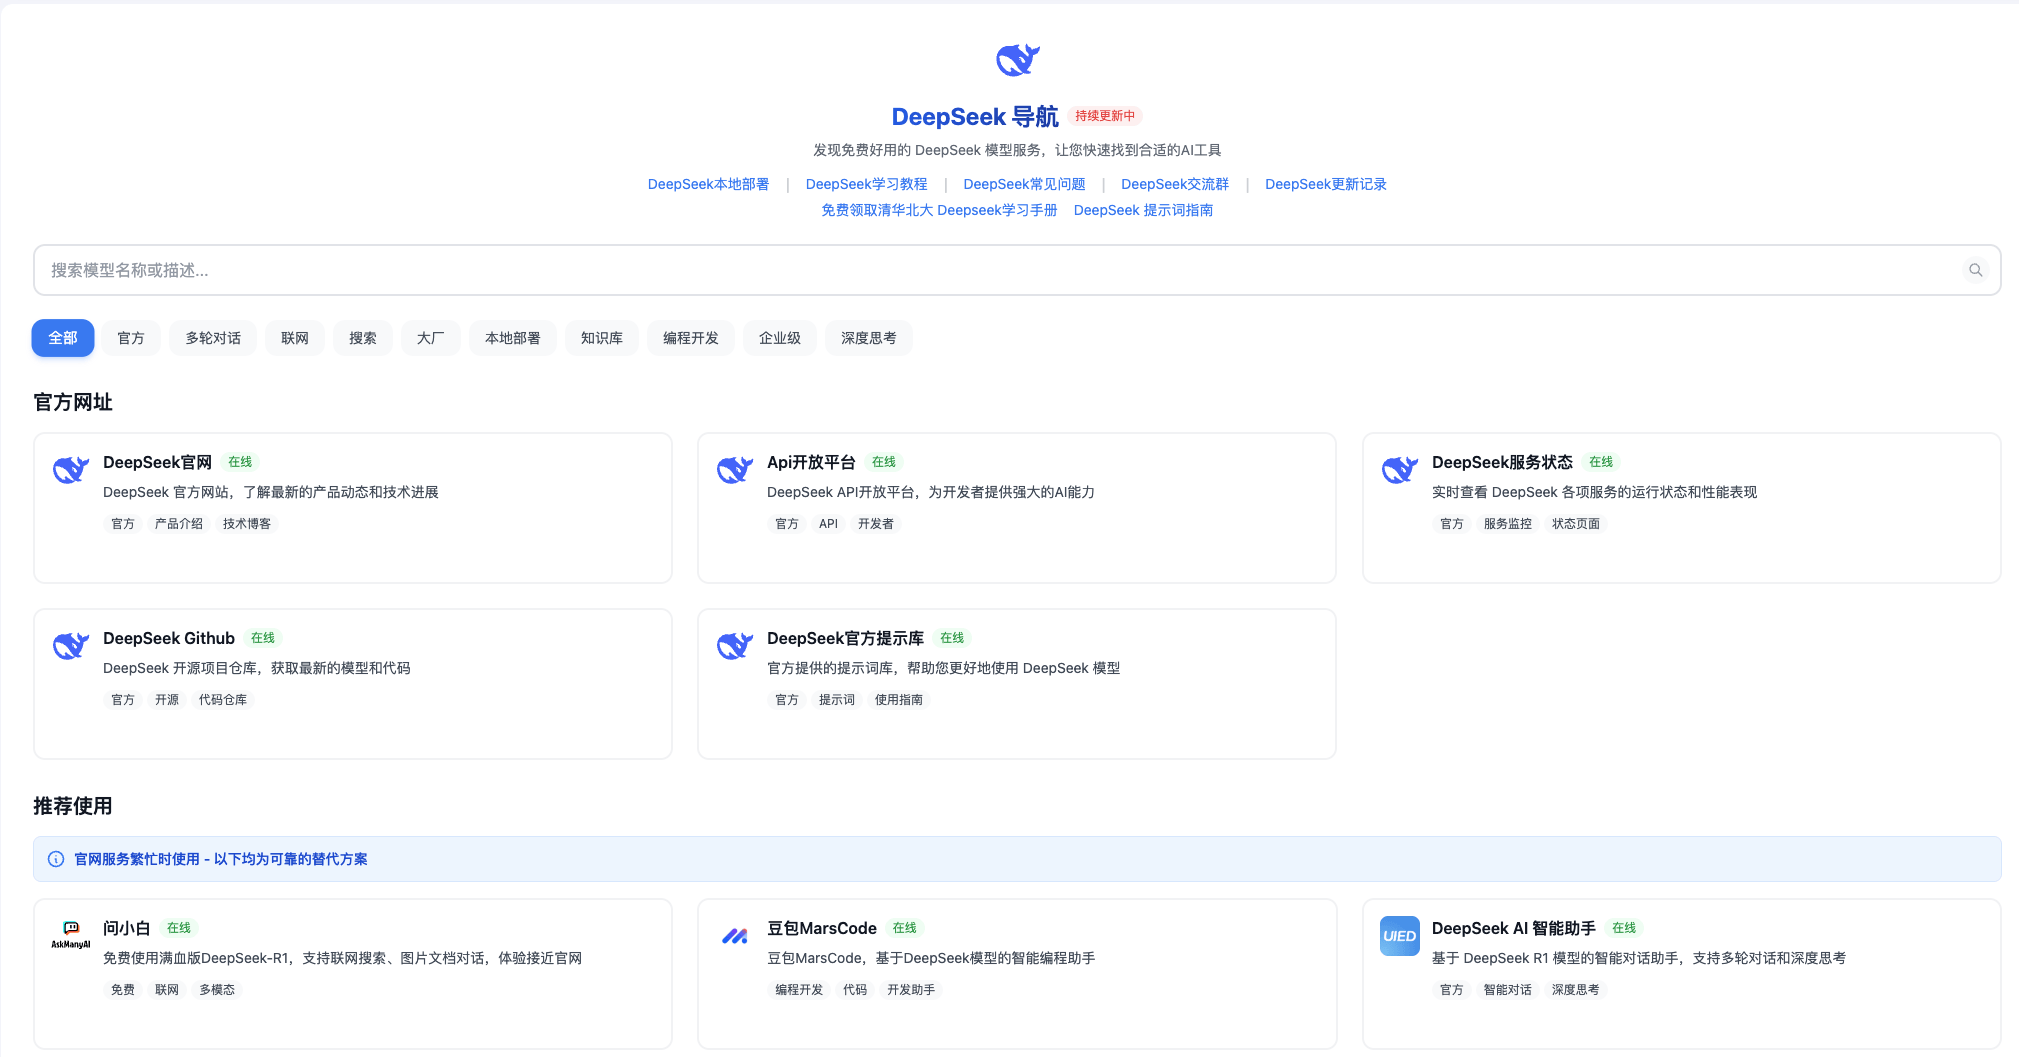Viewport: 2019px width, 1057px height.
Task: Click the 开发助手 tag on 豆包MarsCode card
Action: pyautogui.click(x=911, y=990)
